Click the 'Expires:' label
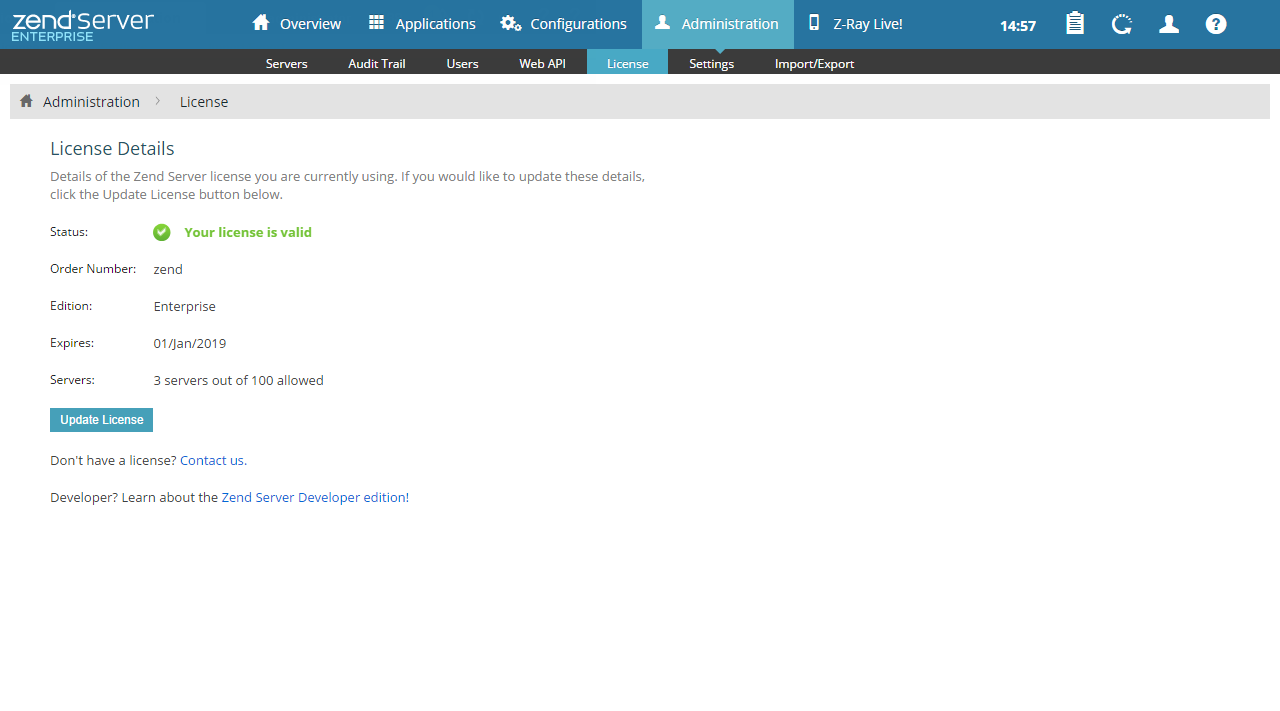 pyautogui.click(x=72, y=343)
